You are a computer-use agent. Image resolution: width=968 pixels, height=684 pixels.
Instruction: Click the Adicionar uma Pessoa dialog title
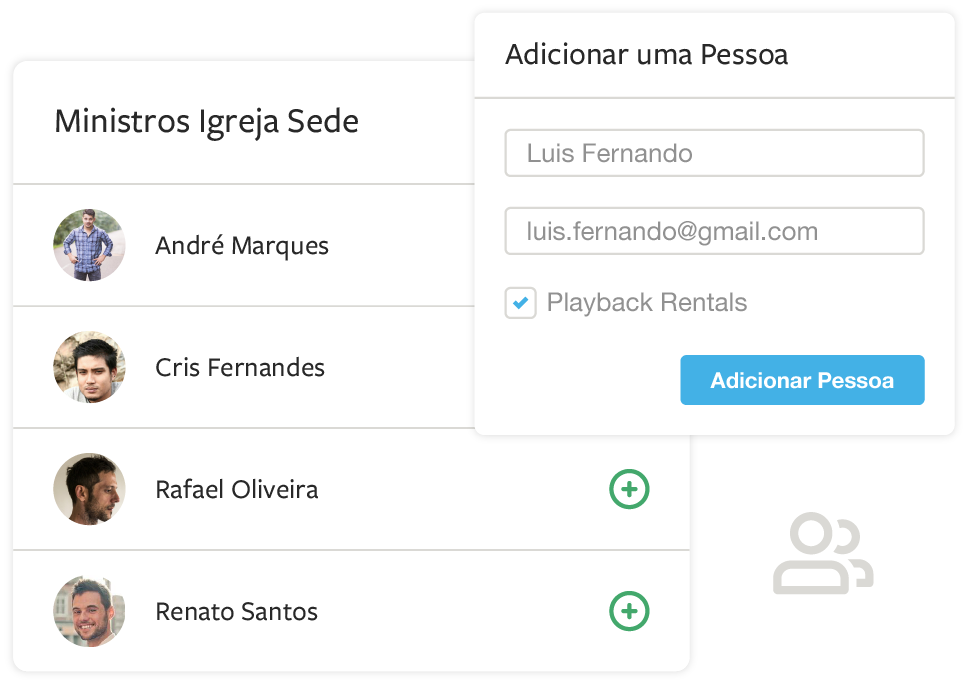tap(646, 54)
